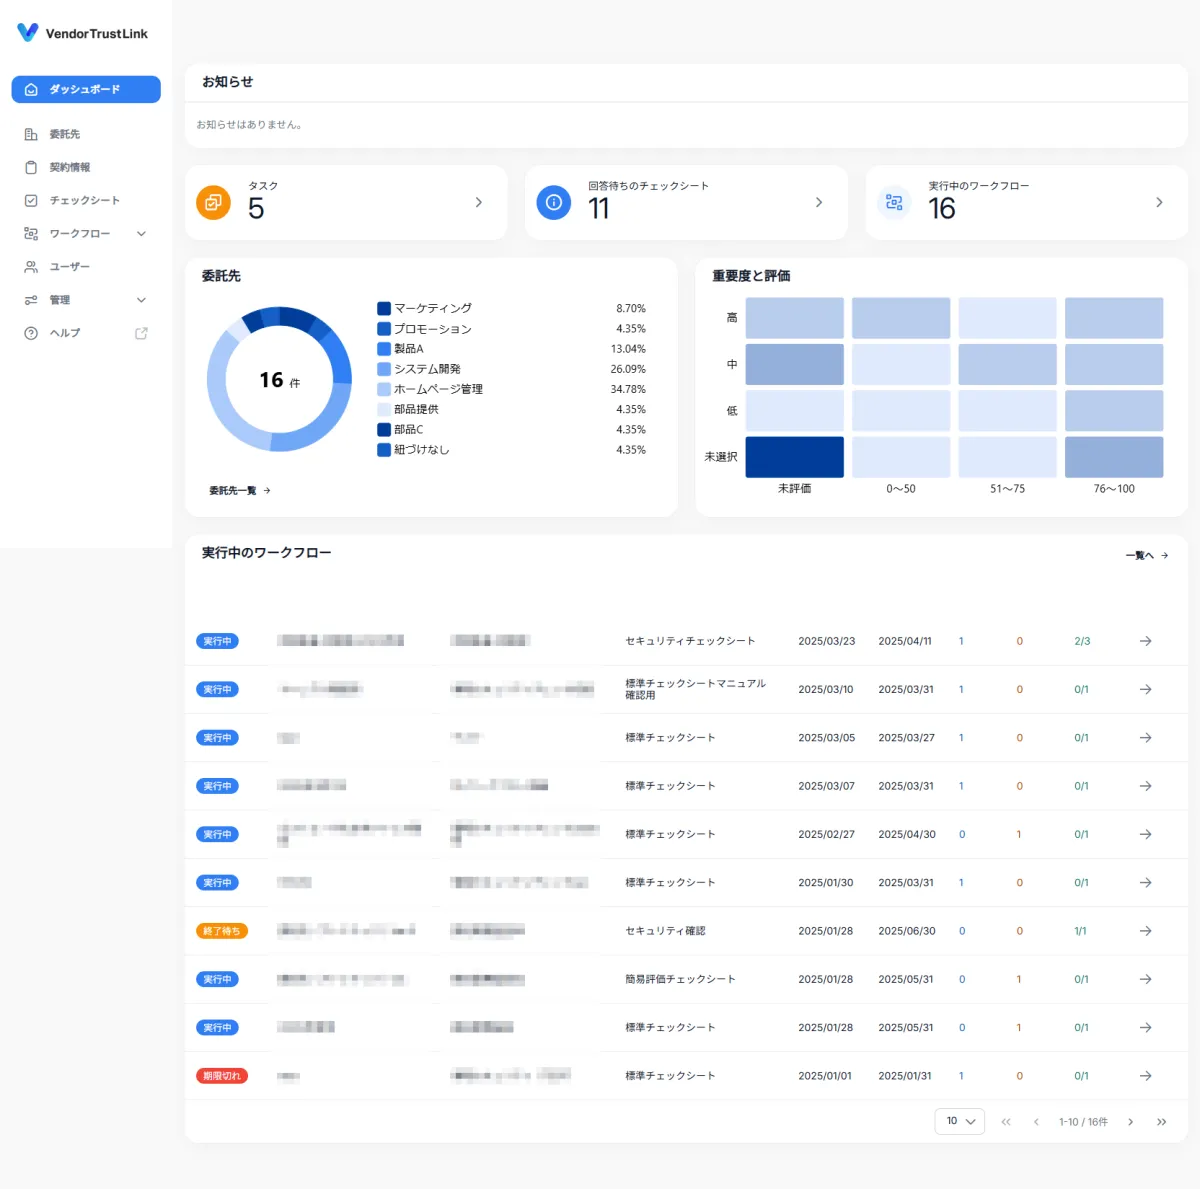Click the 期限切れ status badge
Screen dimensions: 1200x1189
tap(221, 1076)
